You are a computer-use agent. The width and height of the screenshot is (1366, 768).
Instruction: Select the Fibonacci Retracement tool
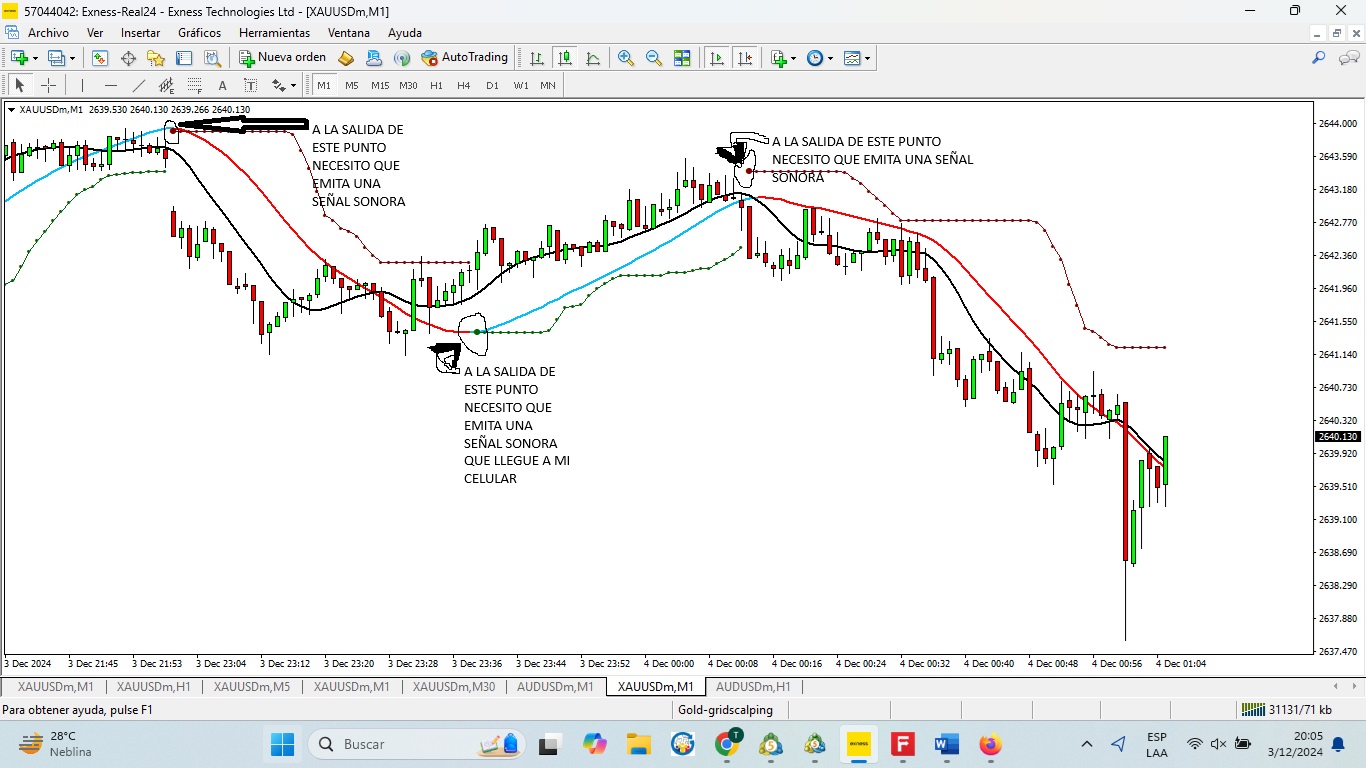(x=194, y=85)
